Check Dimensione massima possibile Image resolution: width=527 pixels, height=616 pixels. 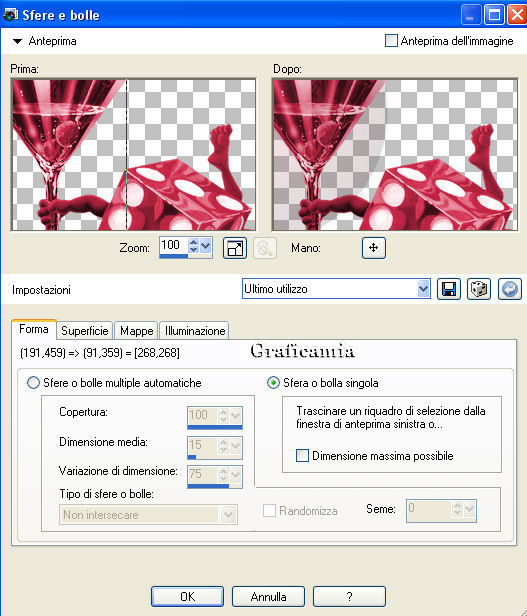coord(302,456)
